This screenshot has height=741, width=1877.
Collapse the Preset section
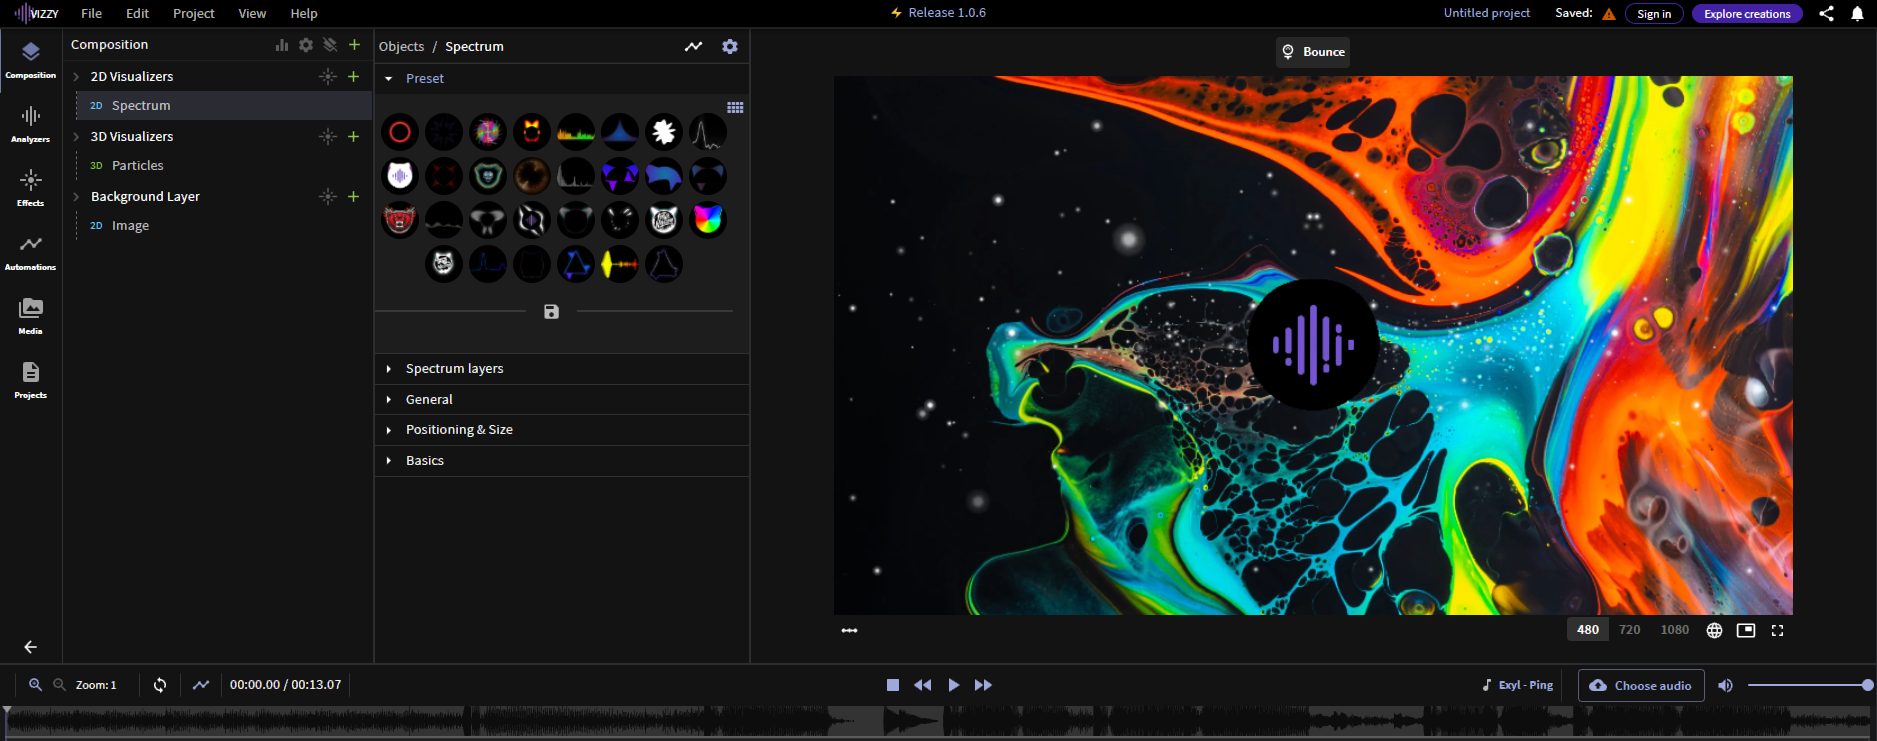coord(388,79)
